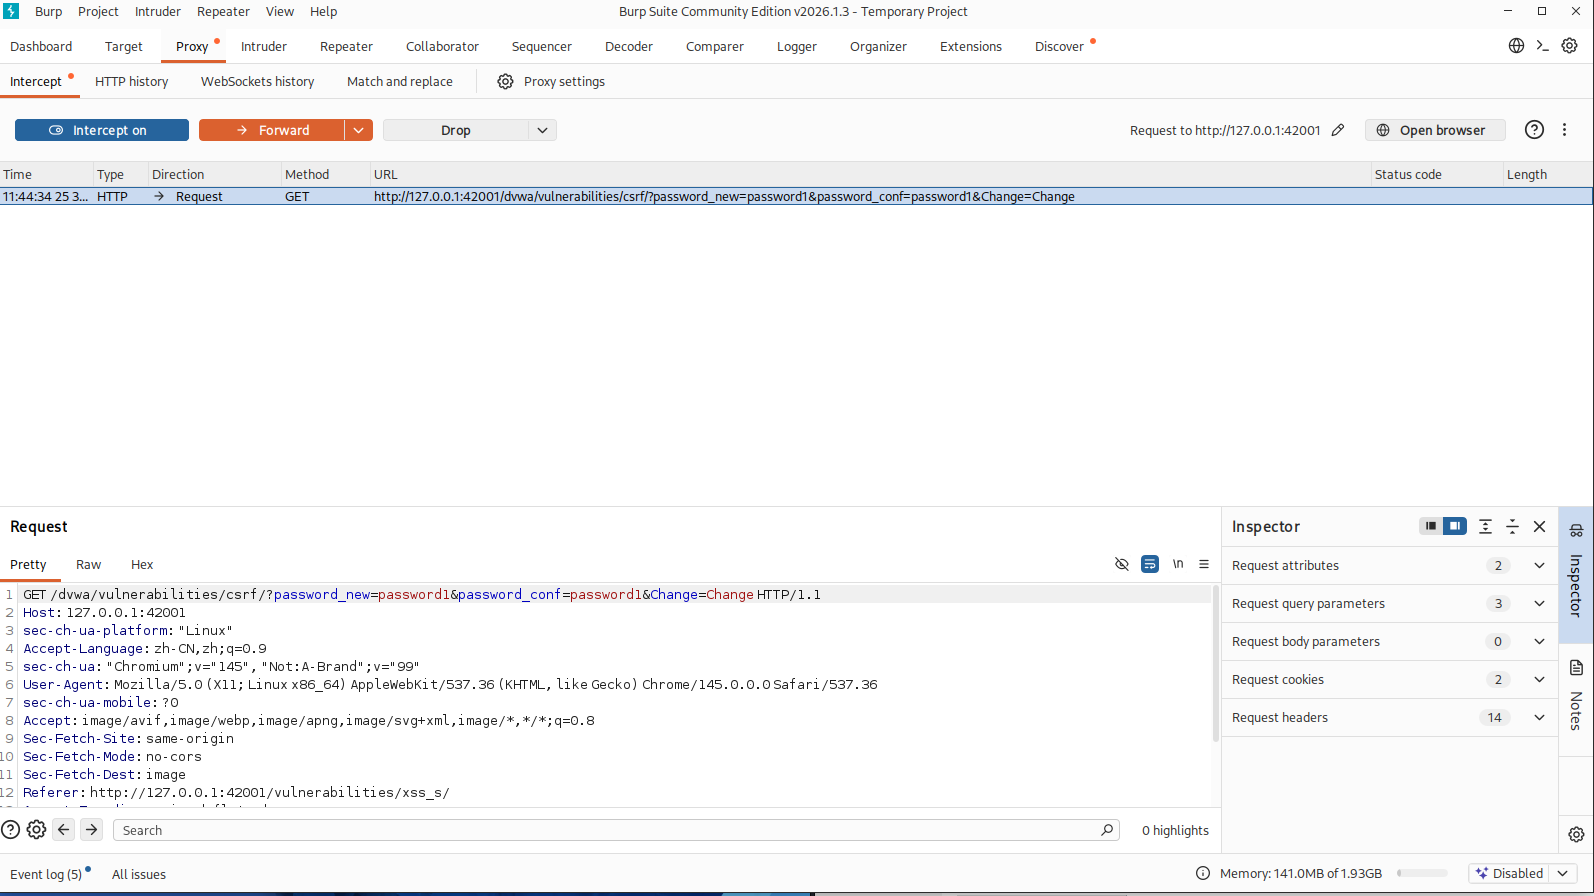
Task: Click the Proxy settings gear icon
Action: click(x=505, y=82)
